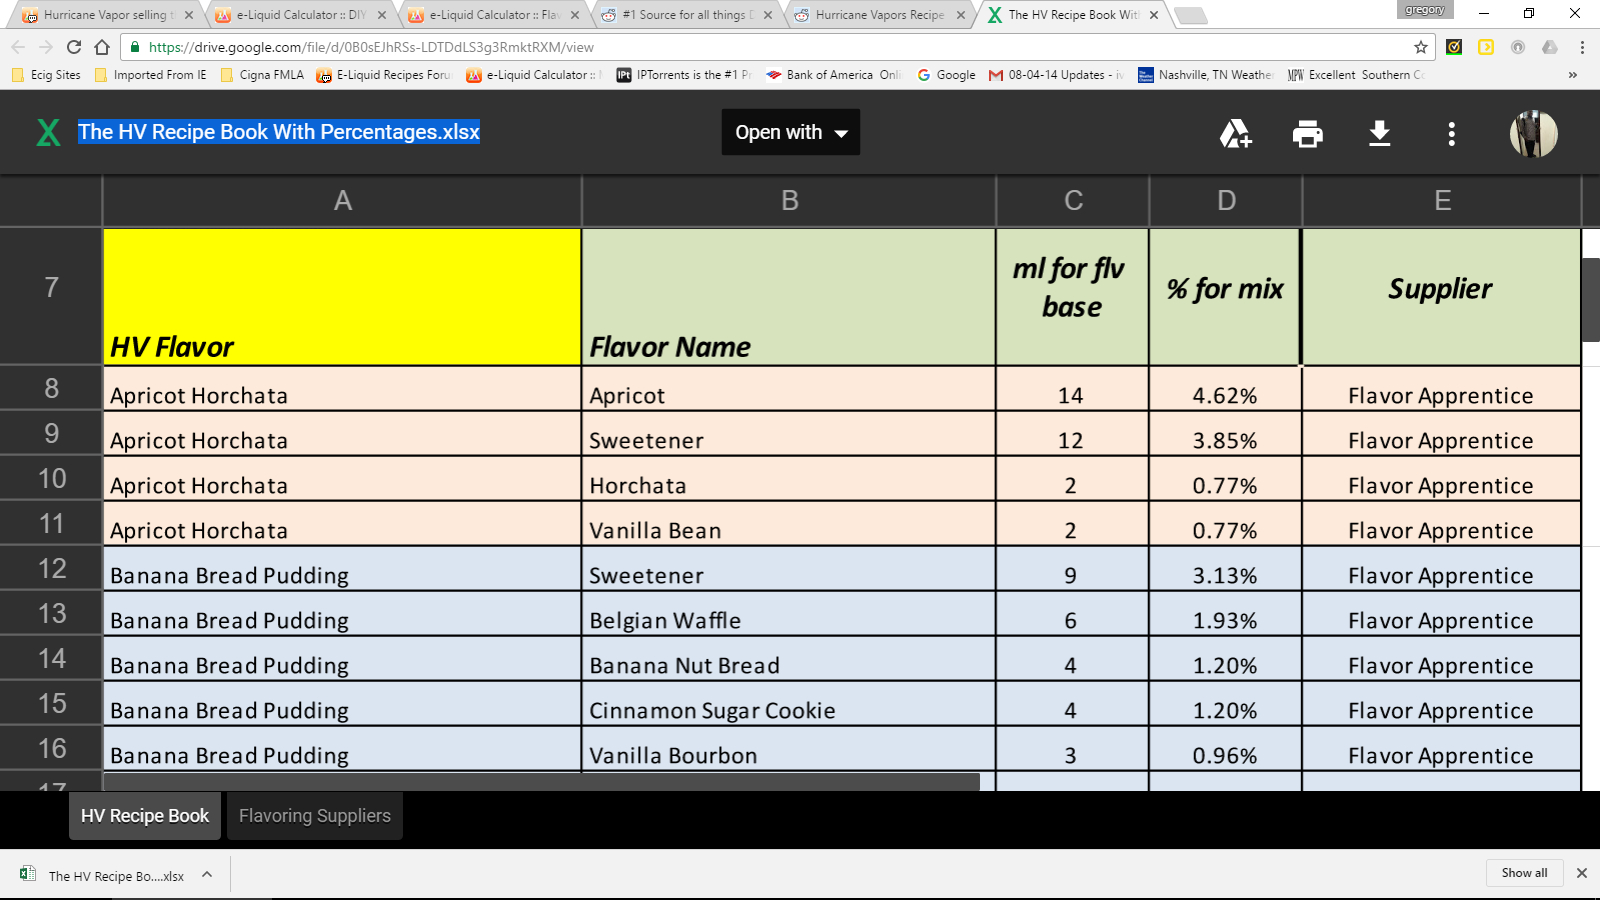Viewport: 1600px width, 920px height.
Task: Reload the current page
Action: point(74,47)
